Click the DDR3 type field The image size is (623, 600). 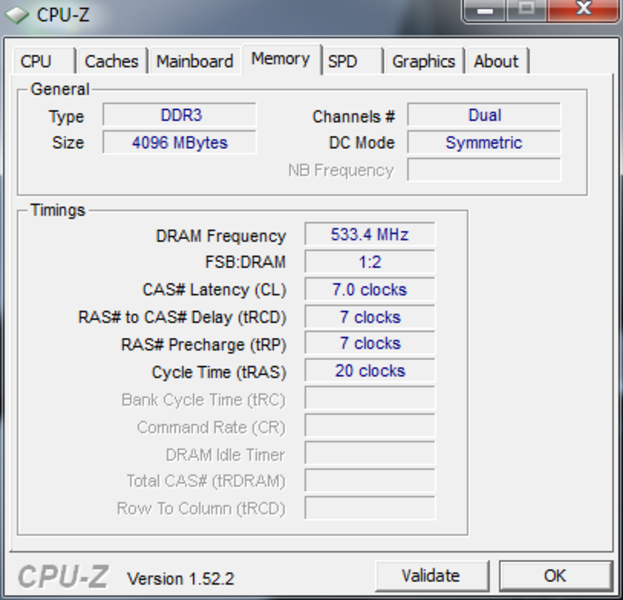pos(180,115)
